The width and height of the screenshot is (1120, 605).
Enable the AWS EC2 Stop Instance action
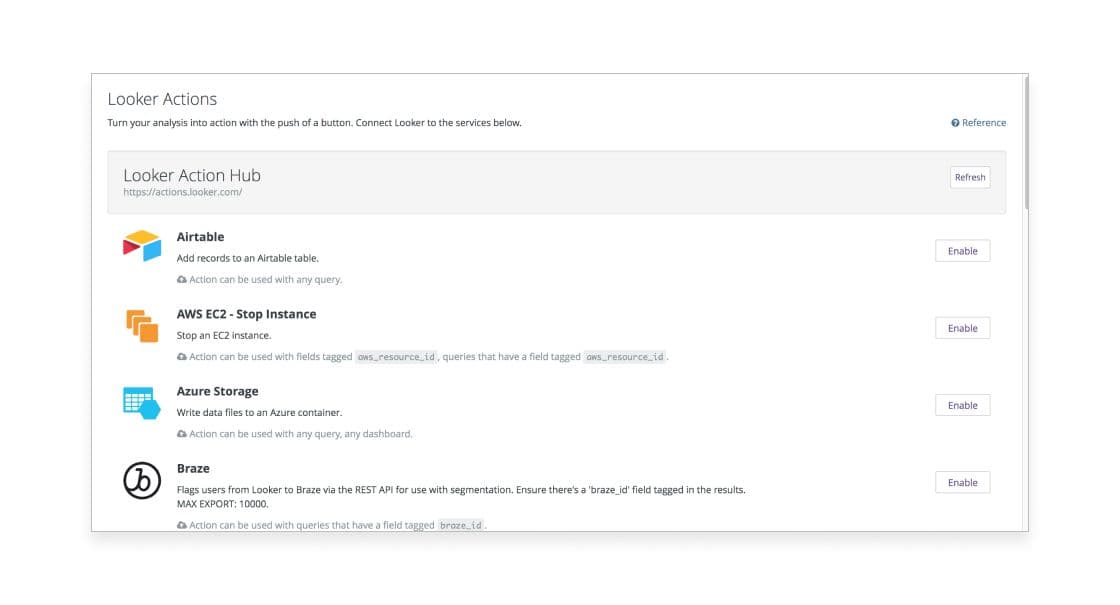(962, 328)
